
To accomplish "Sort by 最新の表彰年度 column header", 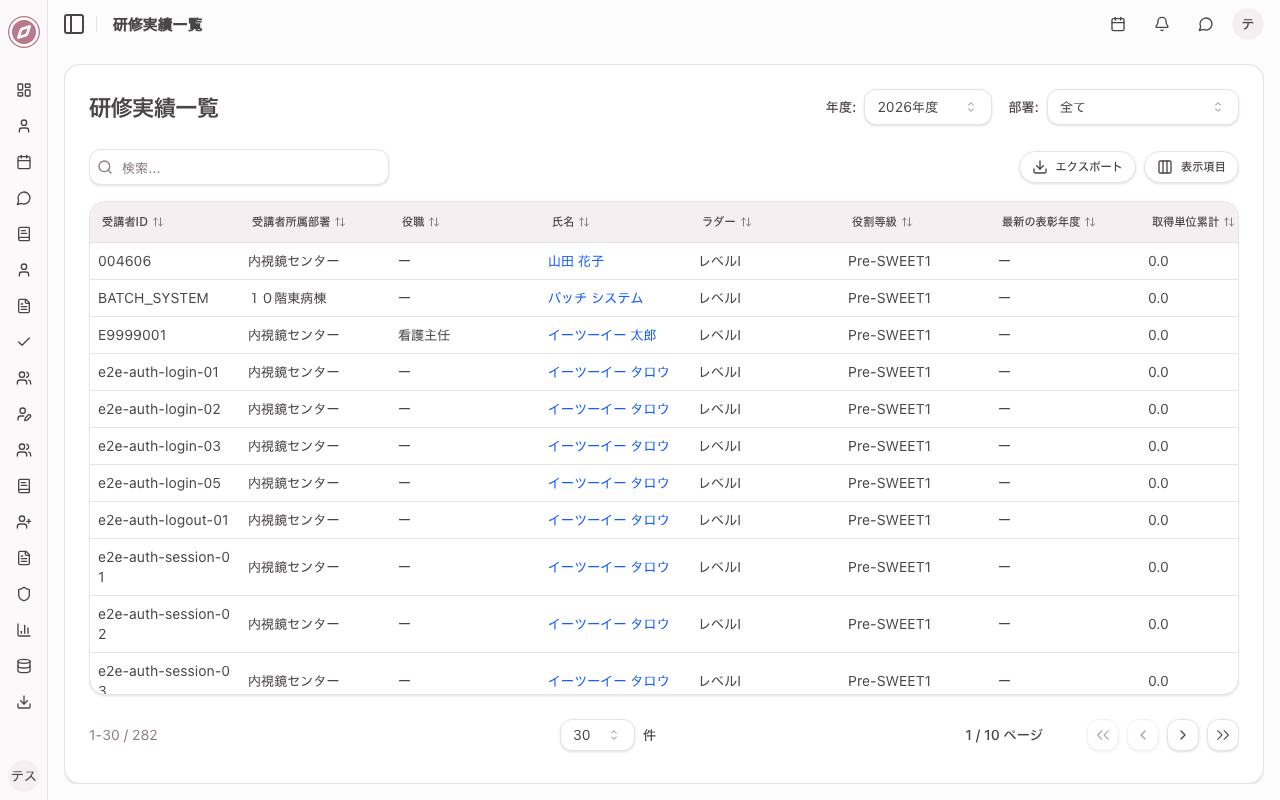I will pos(1049,222).
